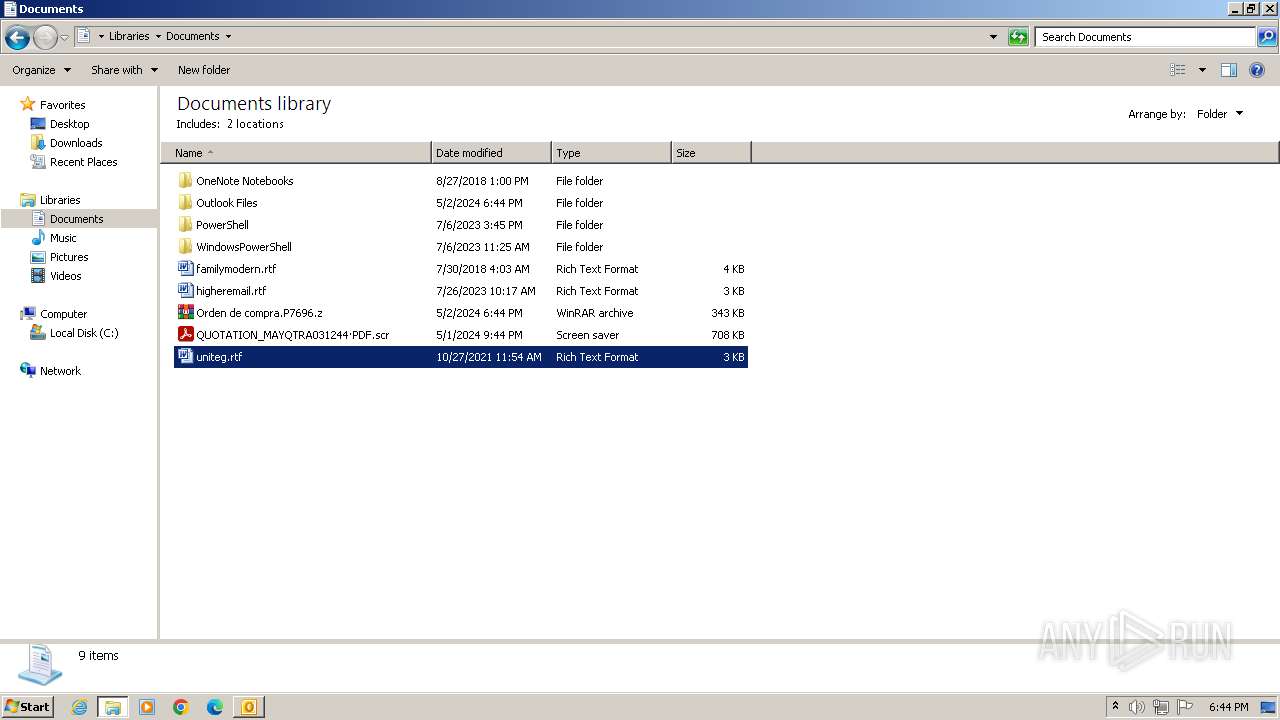This screenshot has height=720, width=1280.
Task: Sort by the Name column header
Action: 296,153
